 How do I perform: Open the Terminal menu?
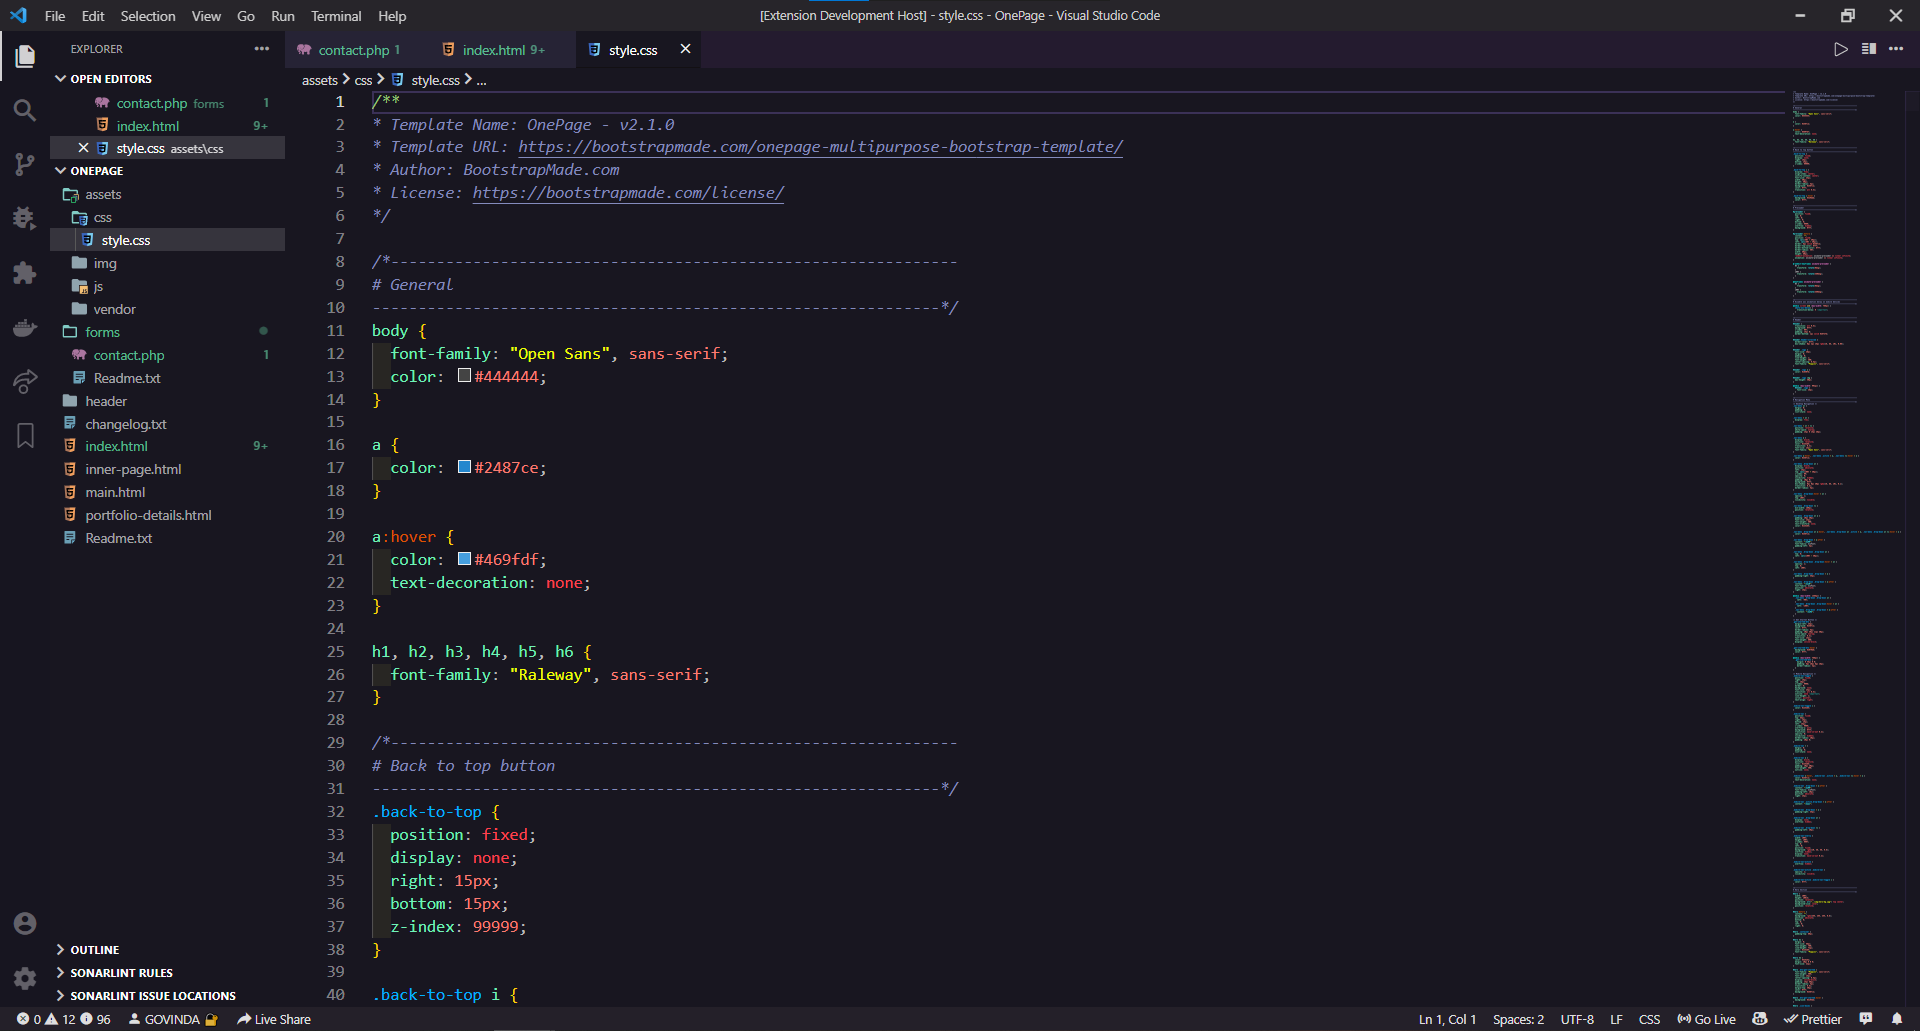click(336, 16)
